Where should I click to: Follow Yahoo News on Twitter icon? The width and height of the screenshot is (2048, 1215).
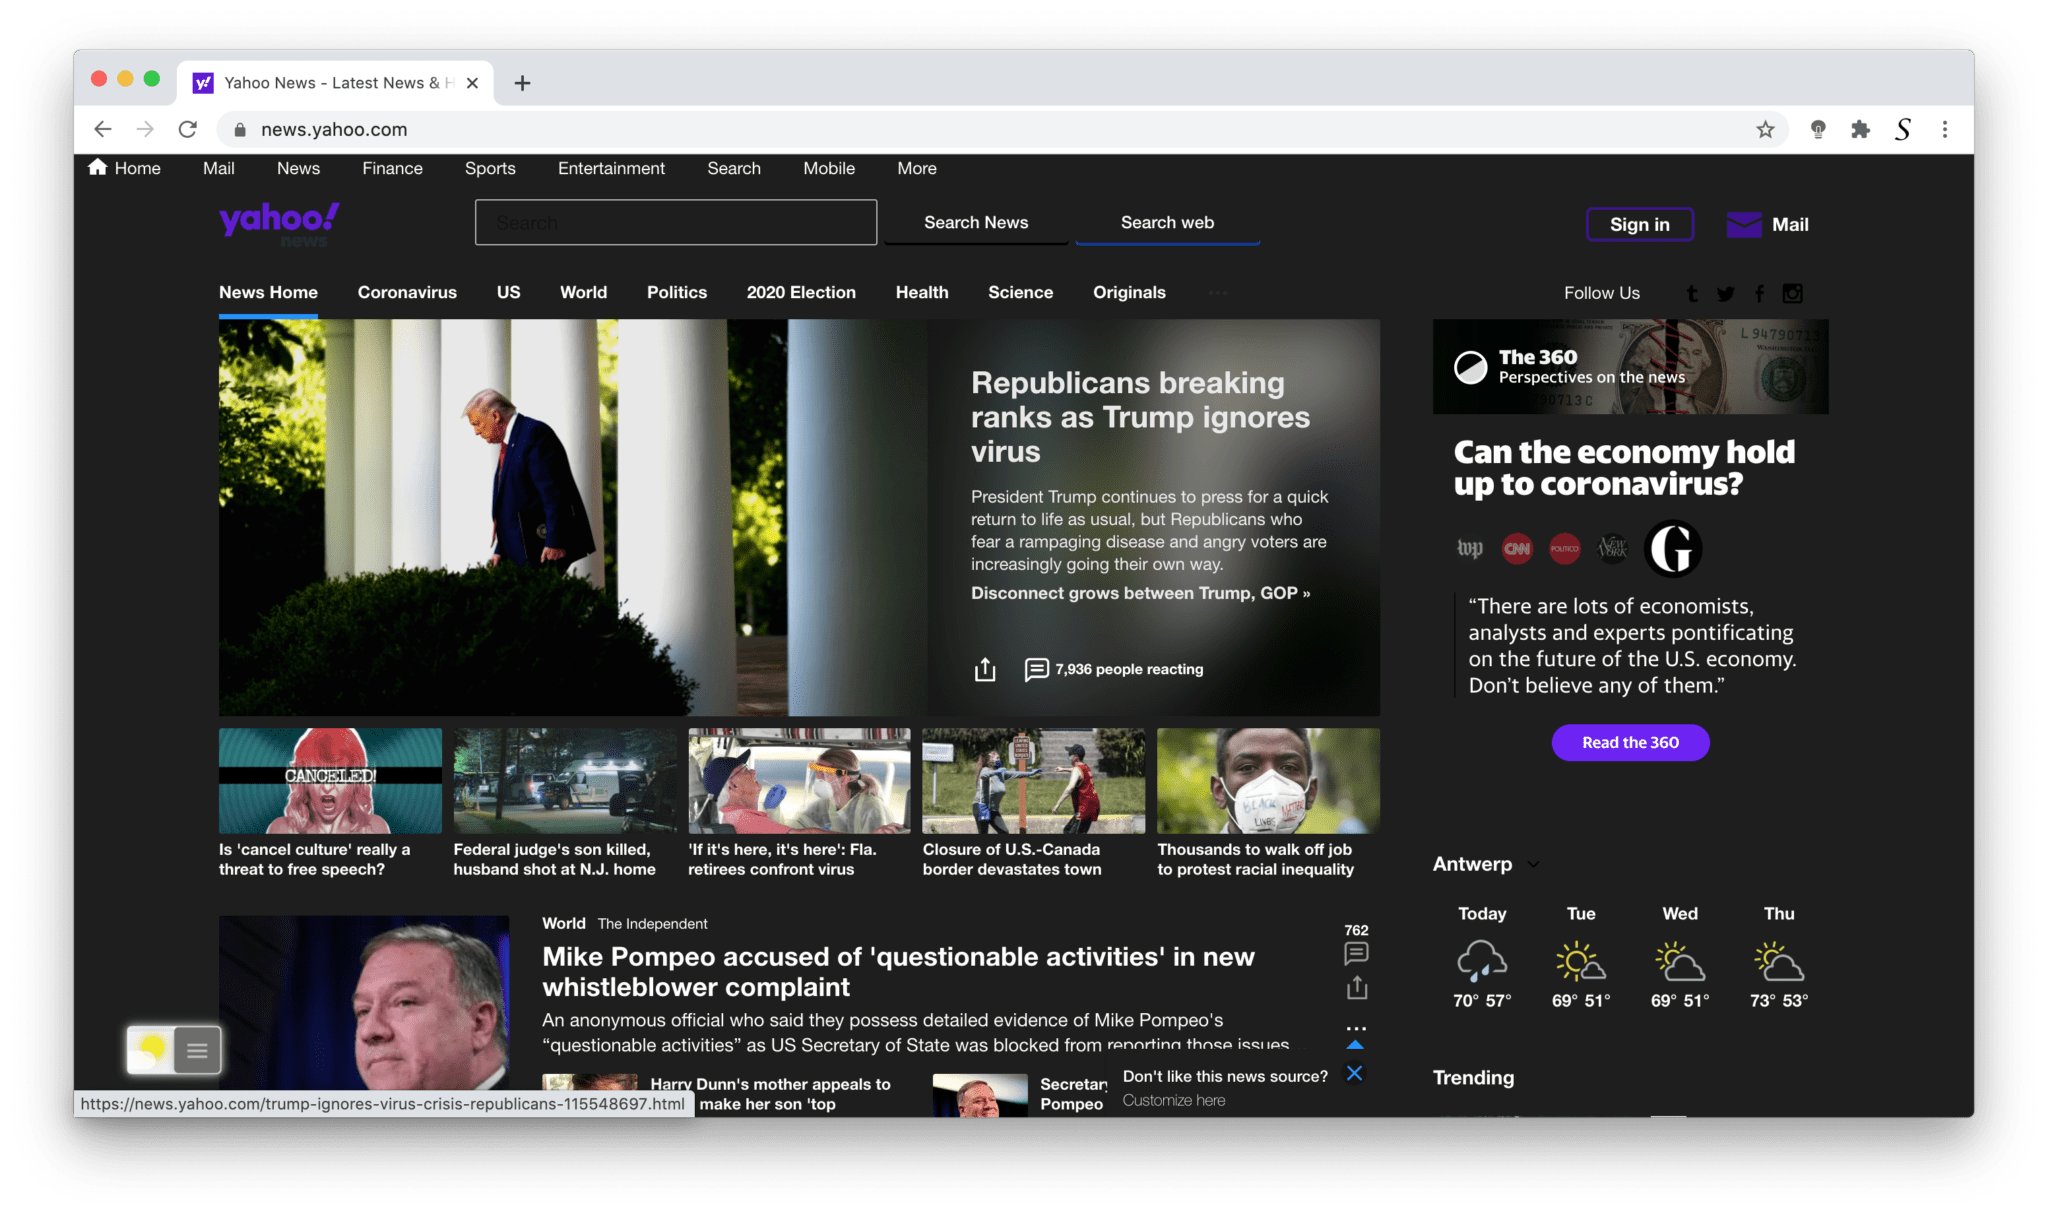point(1725,293)
